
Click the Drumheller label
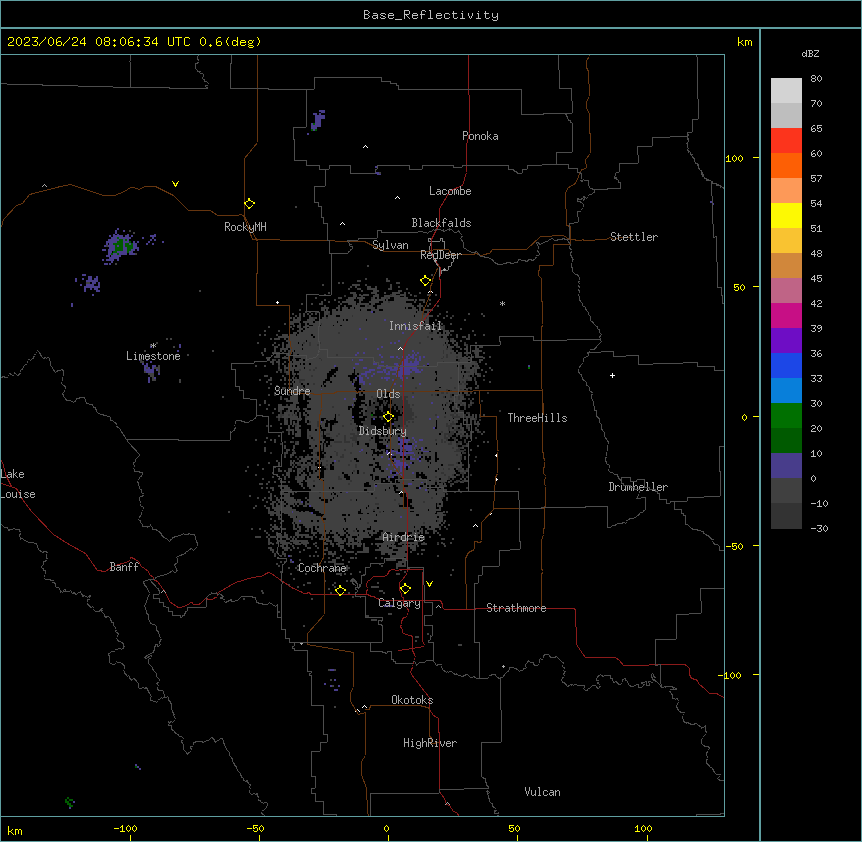tap(638, 487)
